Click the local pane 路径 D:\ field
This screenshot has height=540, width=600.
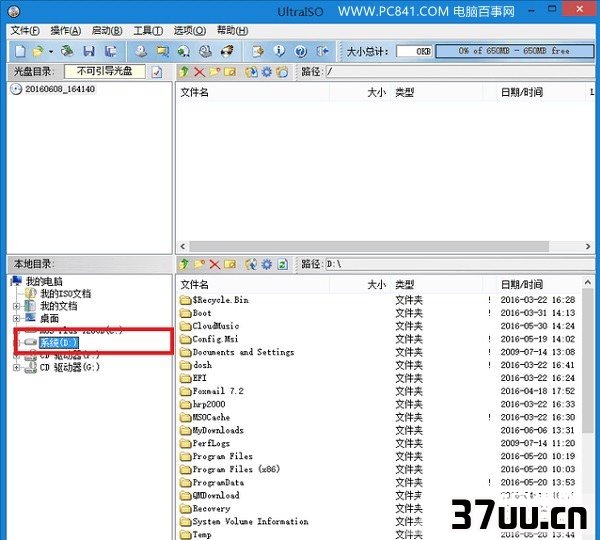(x=460, y=264)
